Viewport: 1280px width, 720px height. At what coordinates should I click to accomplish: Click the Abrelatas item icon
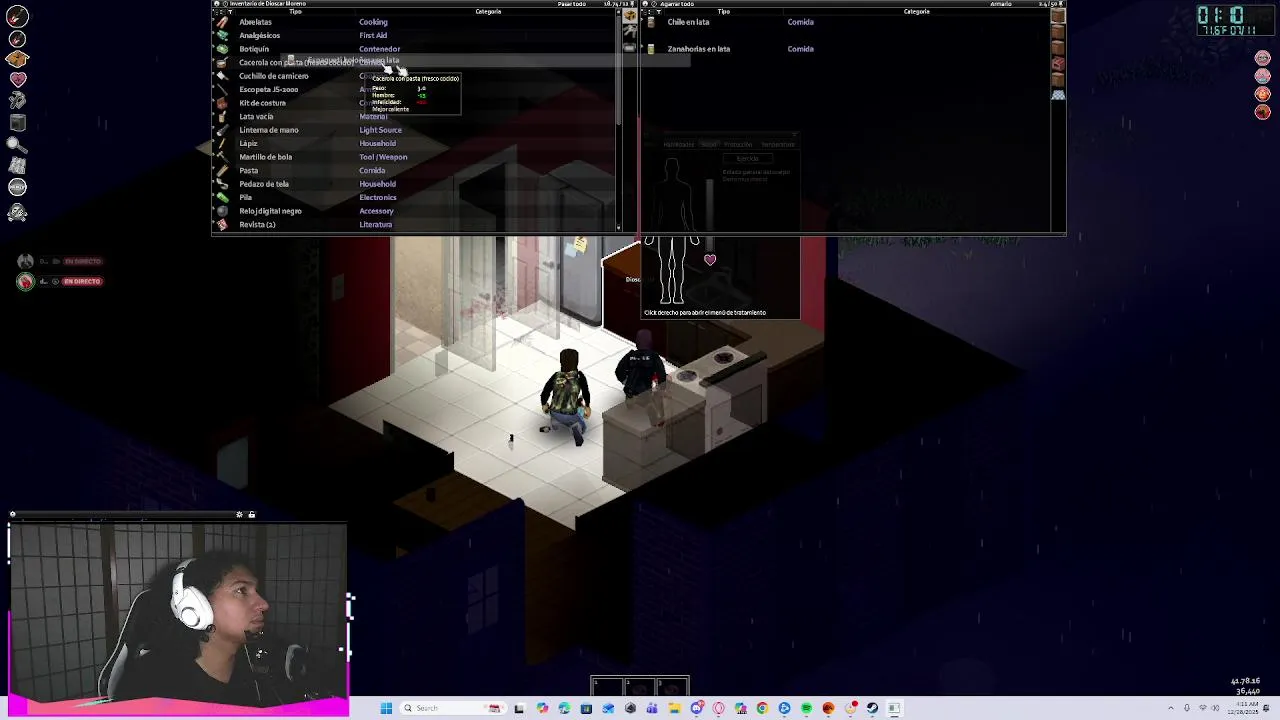[x=222, y=21]
